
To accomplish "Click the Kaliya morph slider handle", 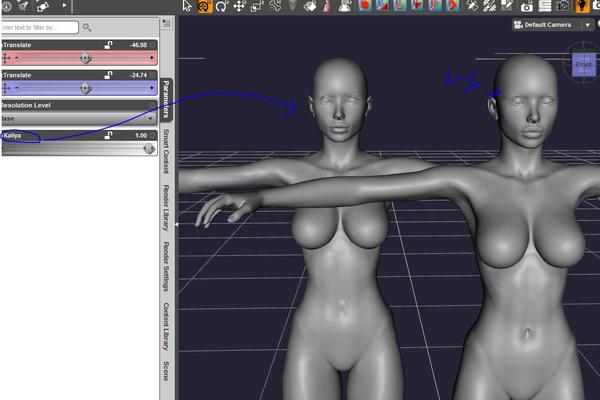I will (149, 149).
